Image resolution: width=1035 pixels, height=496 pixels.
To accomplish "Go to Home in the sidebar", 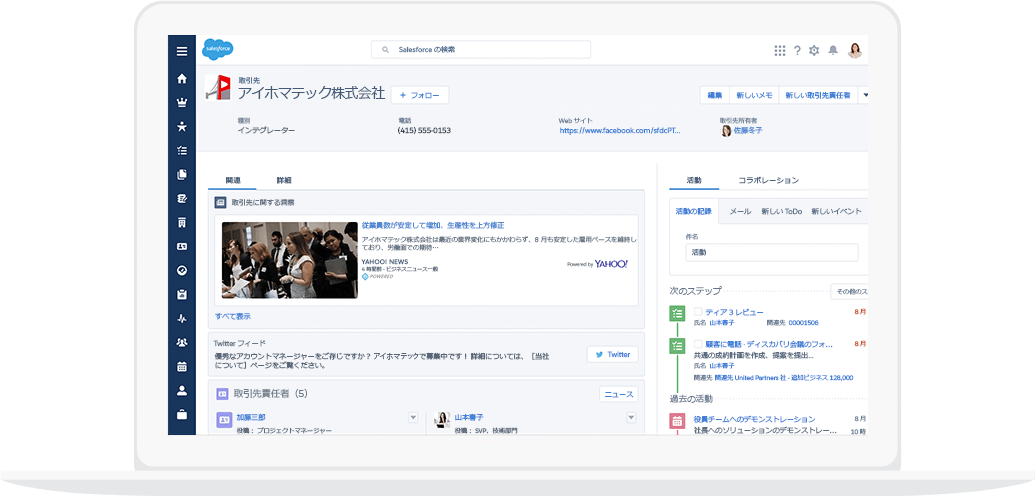I will click(181, 78).
